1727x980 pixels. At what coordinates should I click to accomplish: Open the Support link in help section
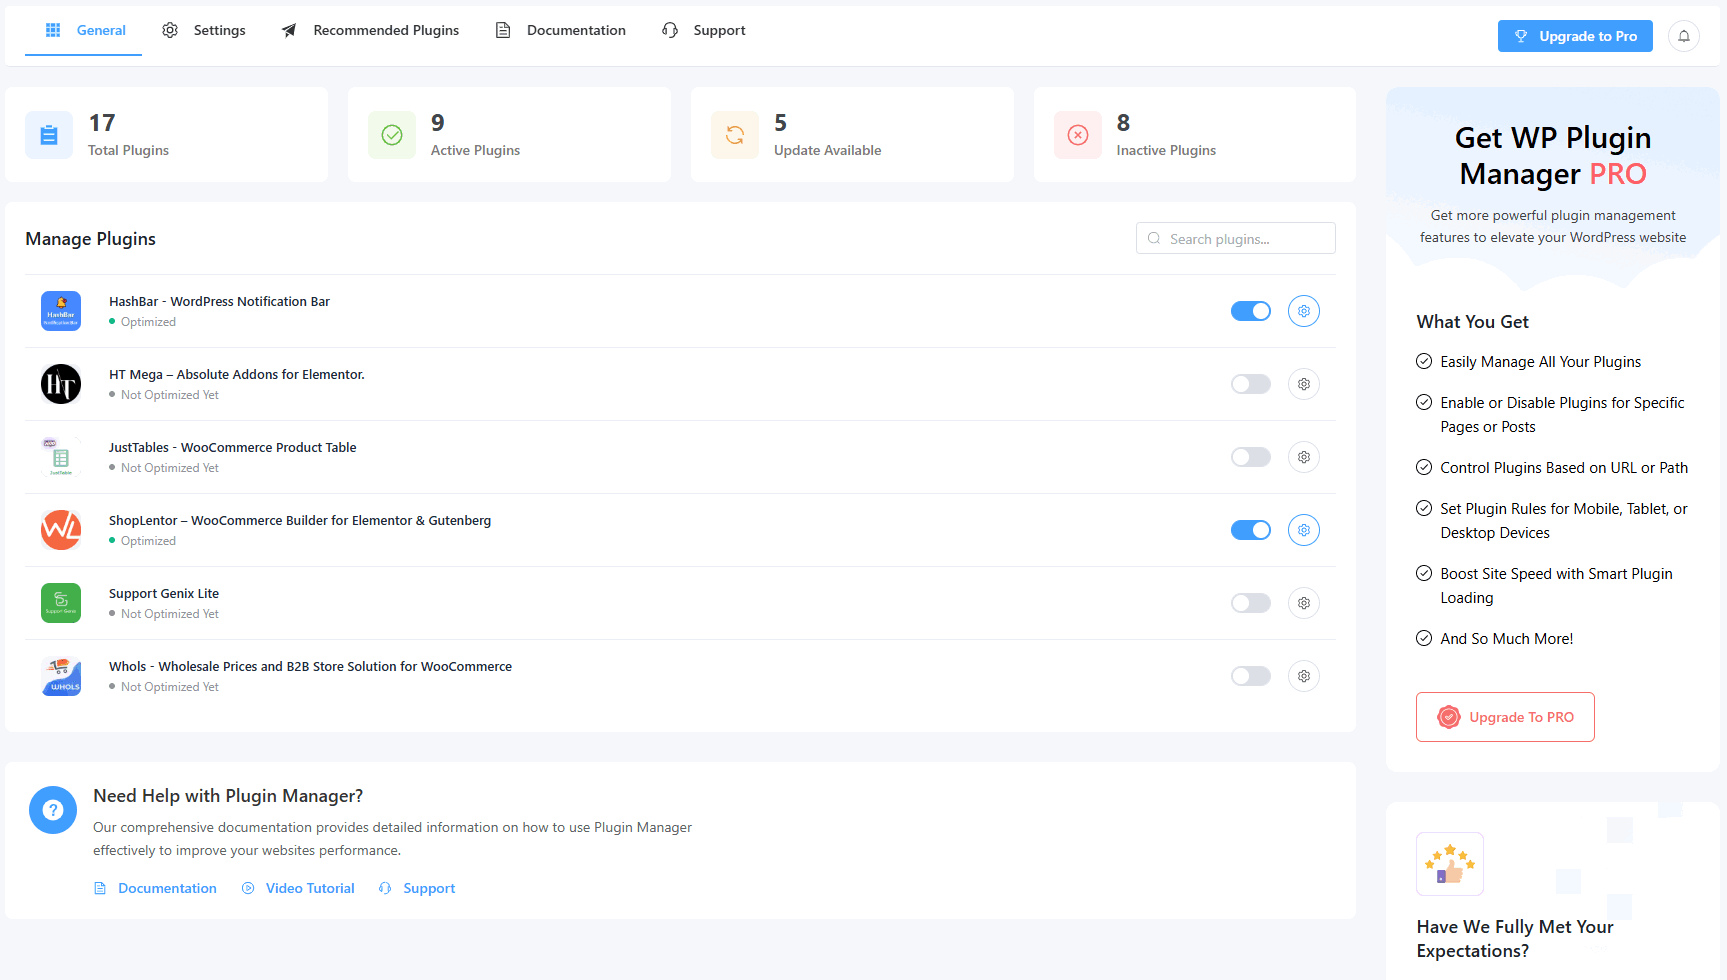(x=417, y=888)
